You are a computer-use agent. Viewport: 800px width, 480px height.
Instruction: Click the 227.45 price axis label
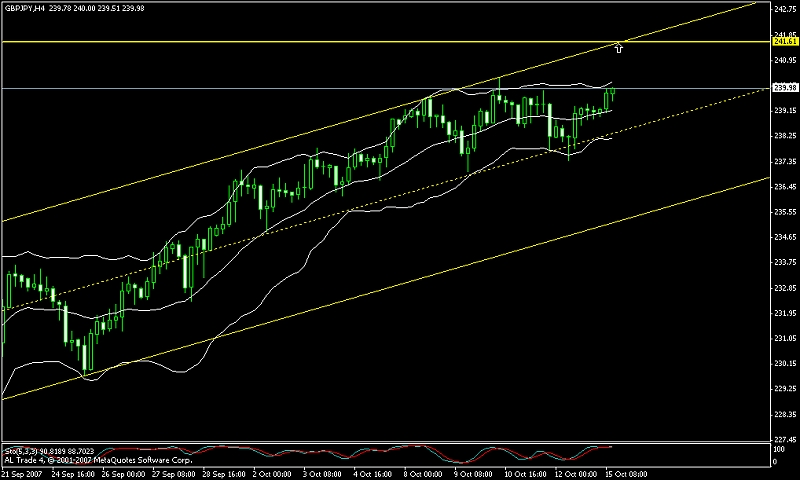point(785,439)
